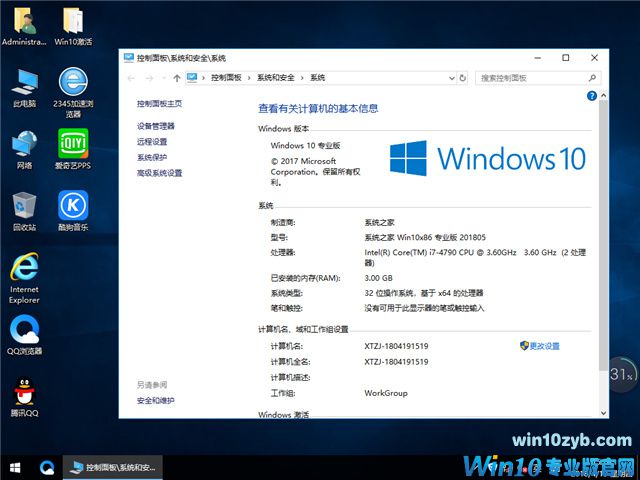Click the vertical scrollbar thumb
640x480 pixels.
(603, 235)
